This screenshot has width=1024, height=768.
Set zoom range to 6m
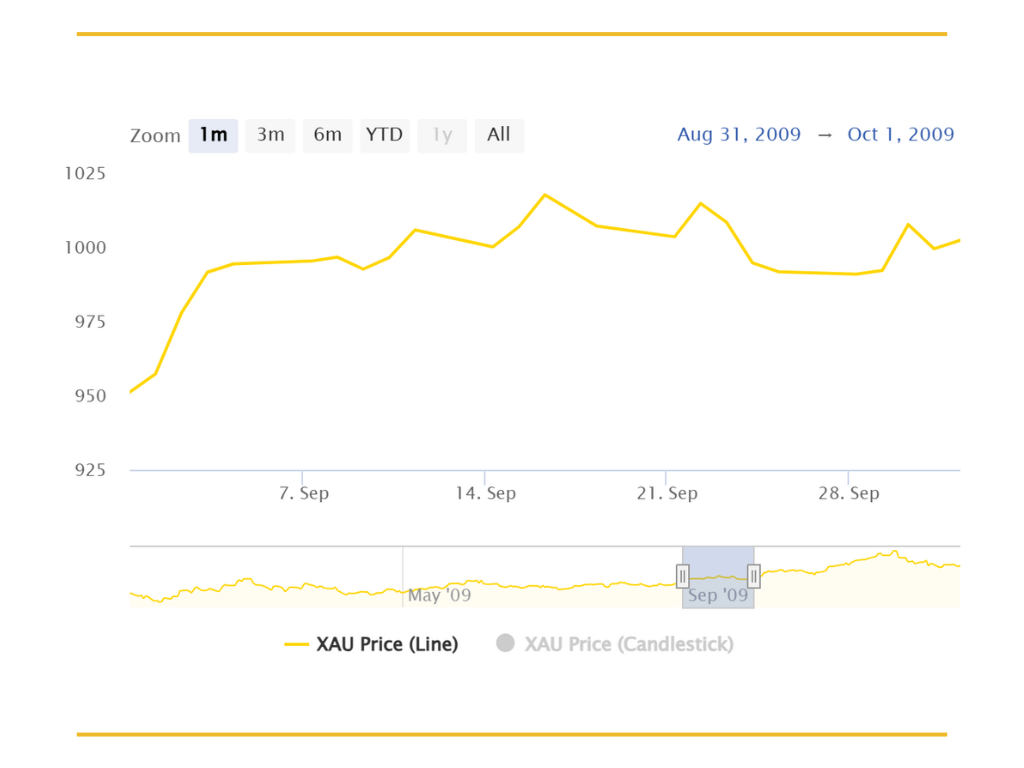328,136
